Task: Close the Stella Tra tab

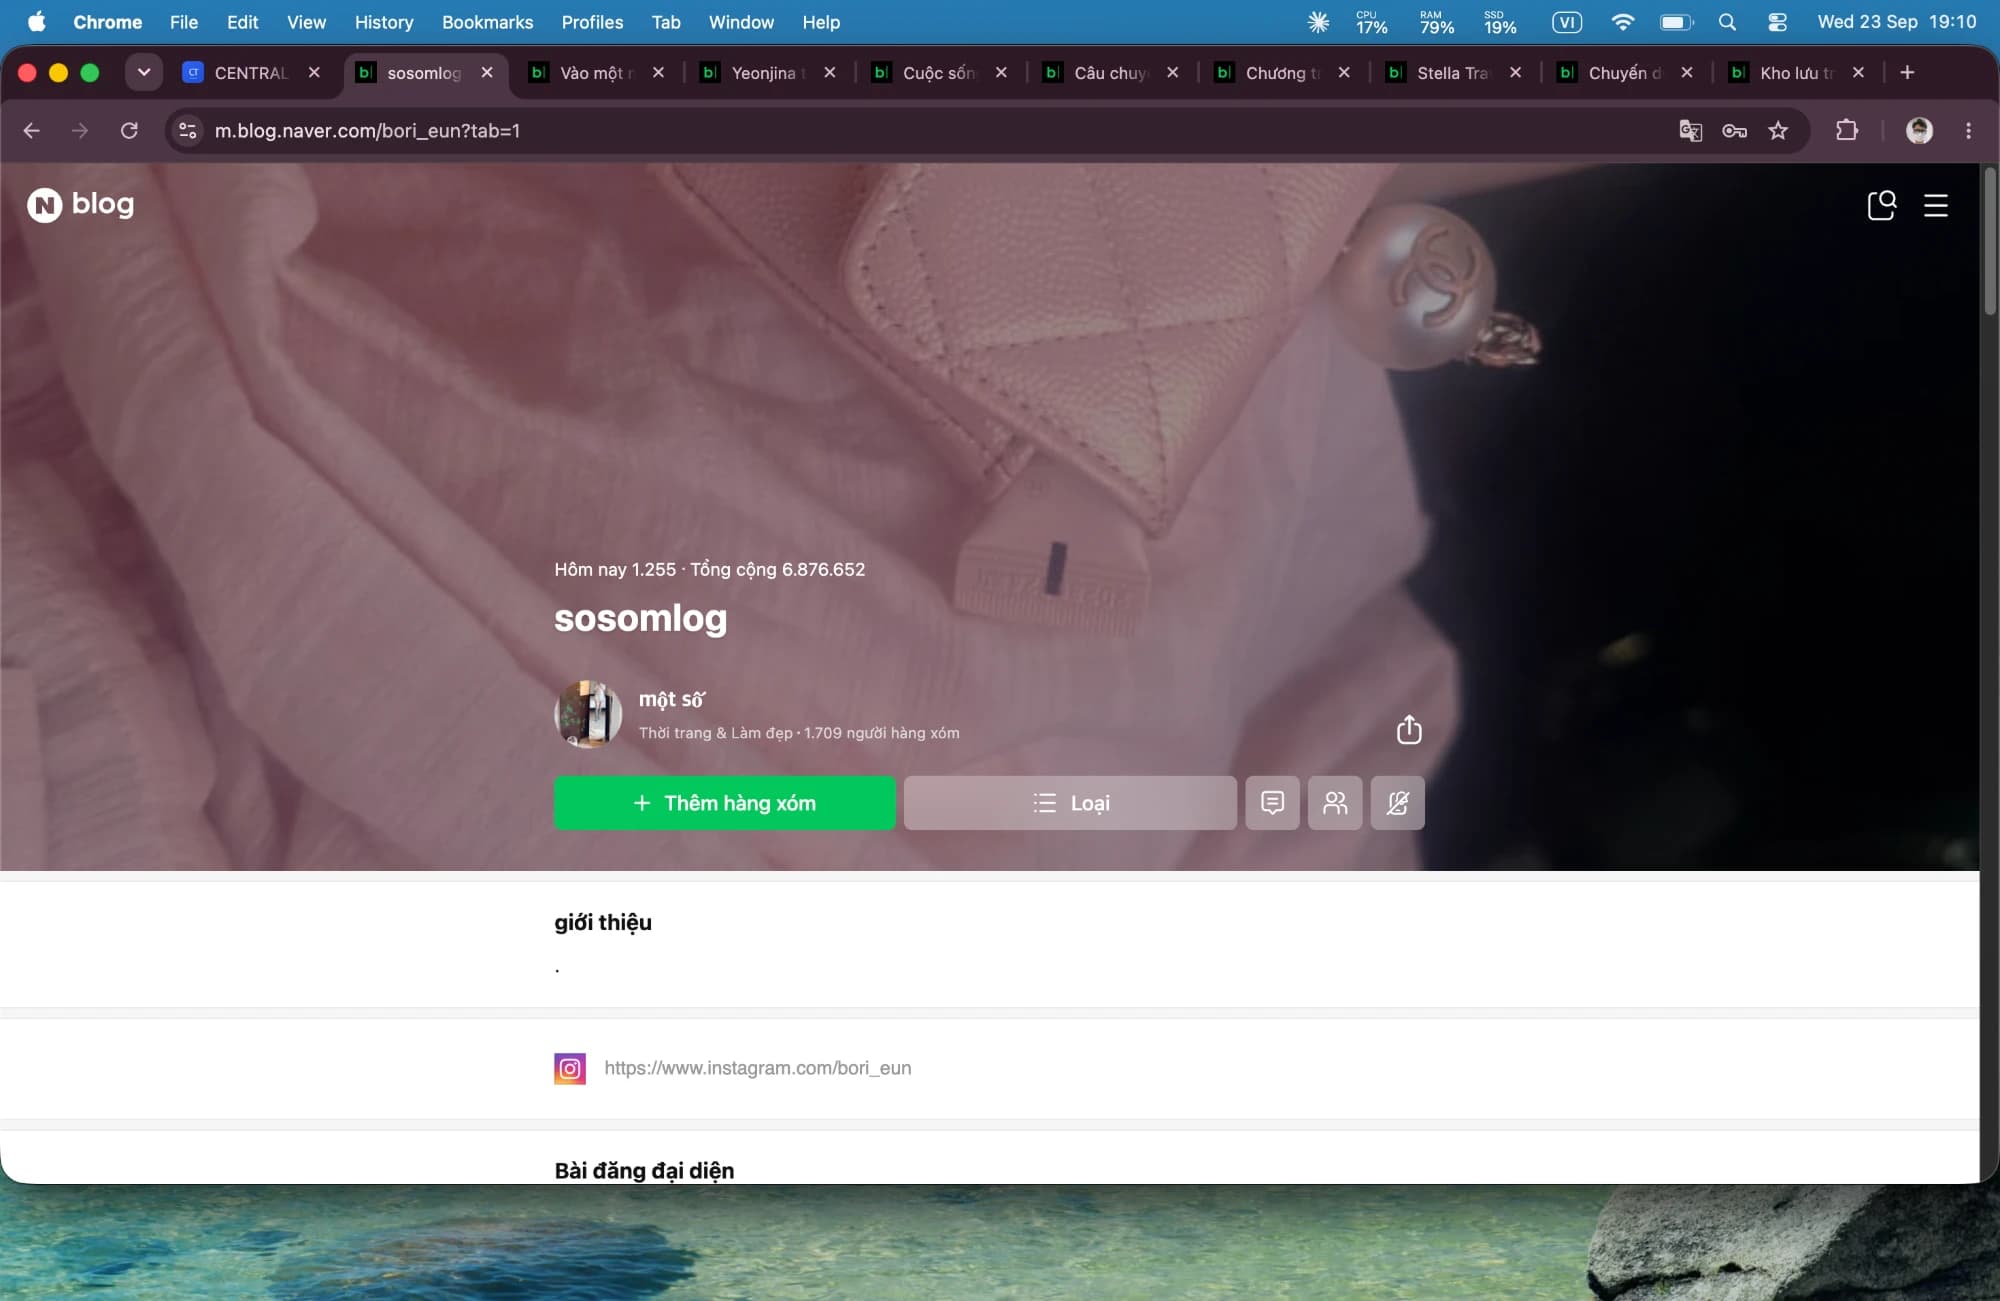Action: (x=1516, y=72)
